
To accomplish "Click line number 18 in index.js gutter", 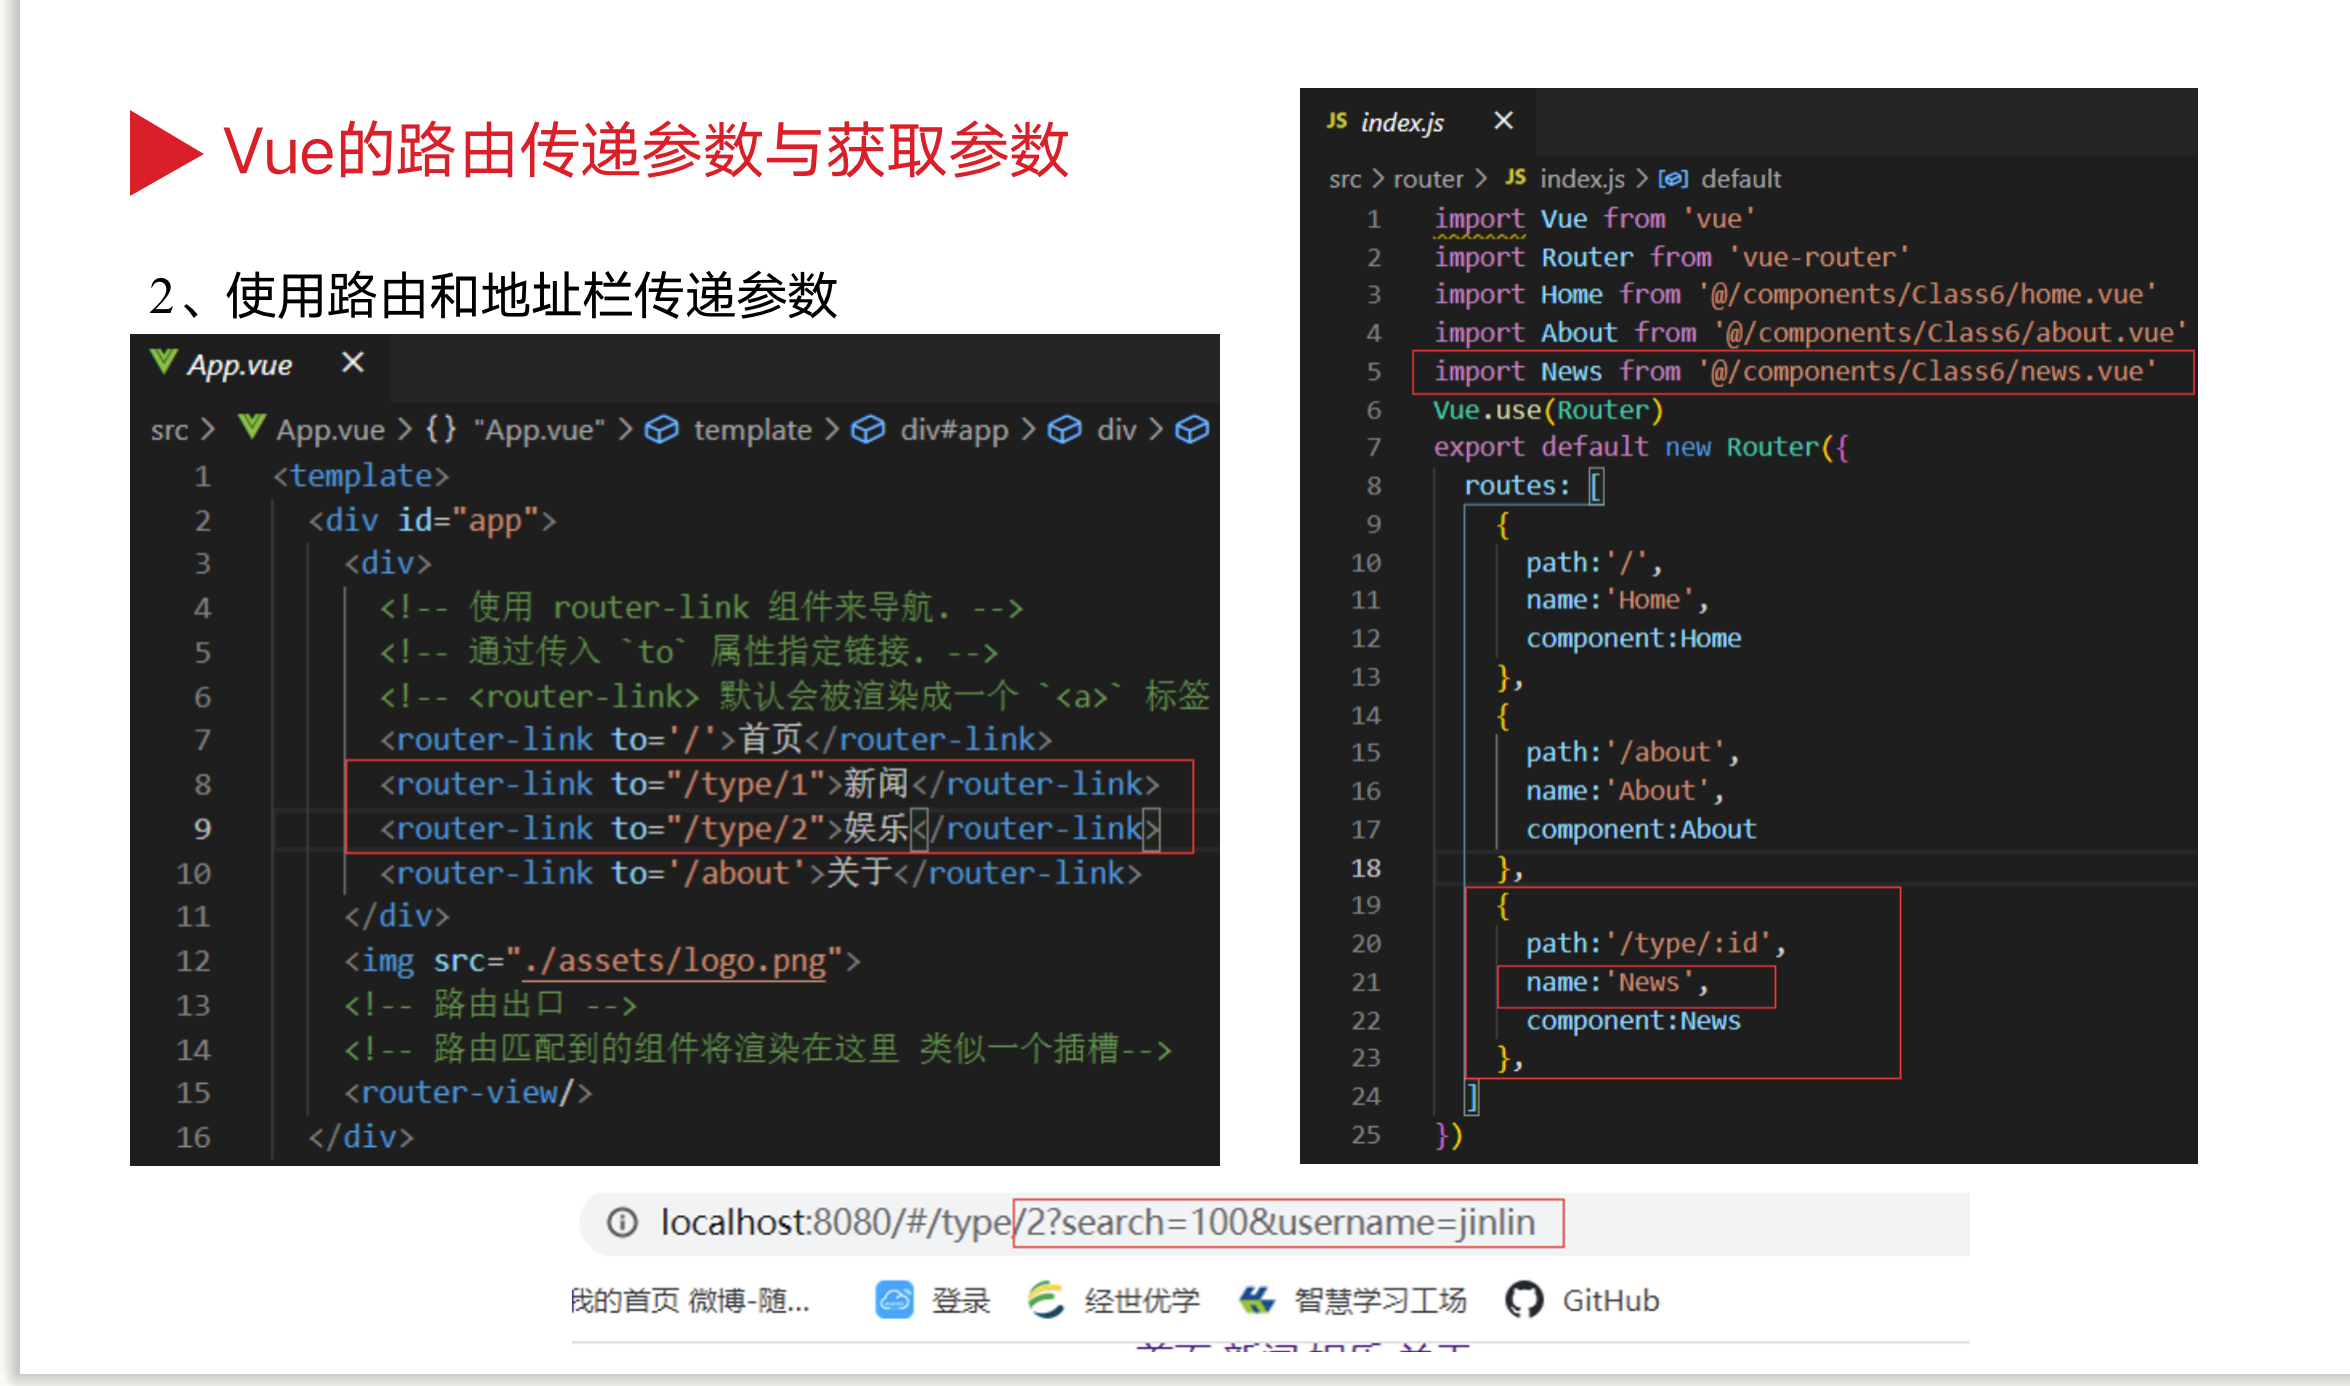I will tap(1366, 868).
